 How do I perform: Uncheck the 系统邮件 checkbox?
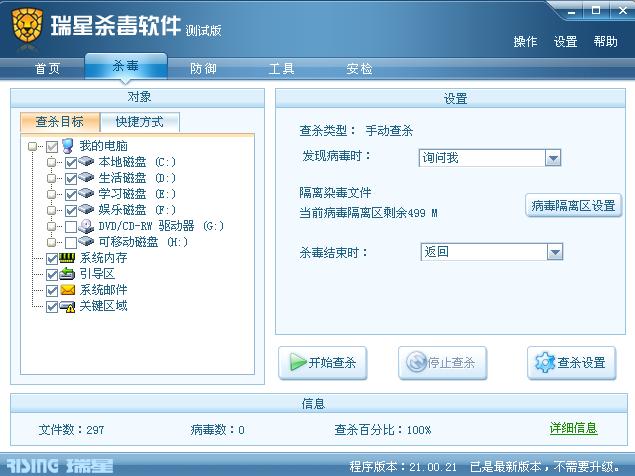[x=52, y=290]
